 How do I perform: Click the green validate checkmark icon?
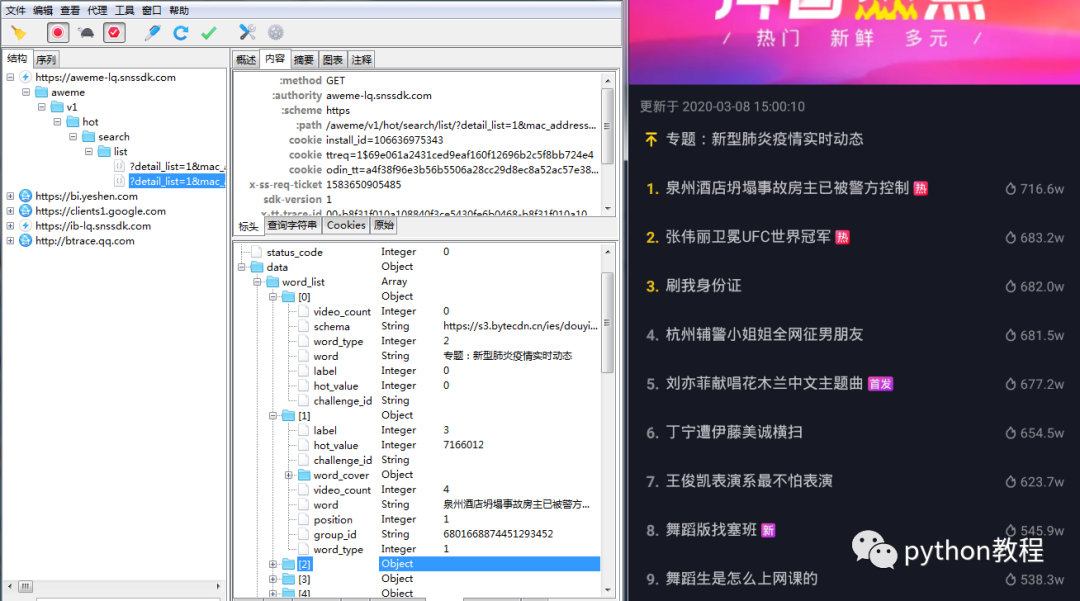(209, 32)
